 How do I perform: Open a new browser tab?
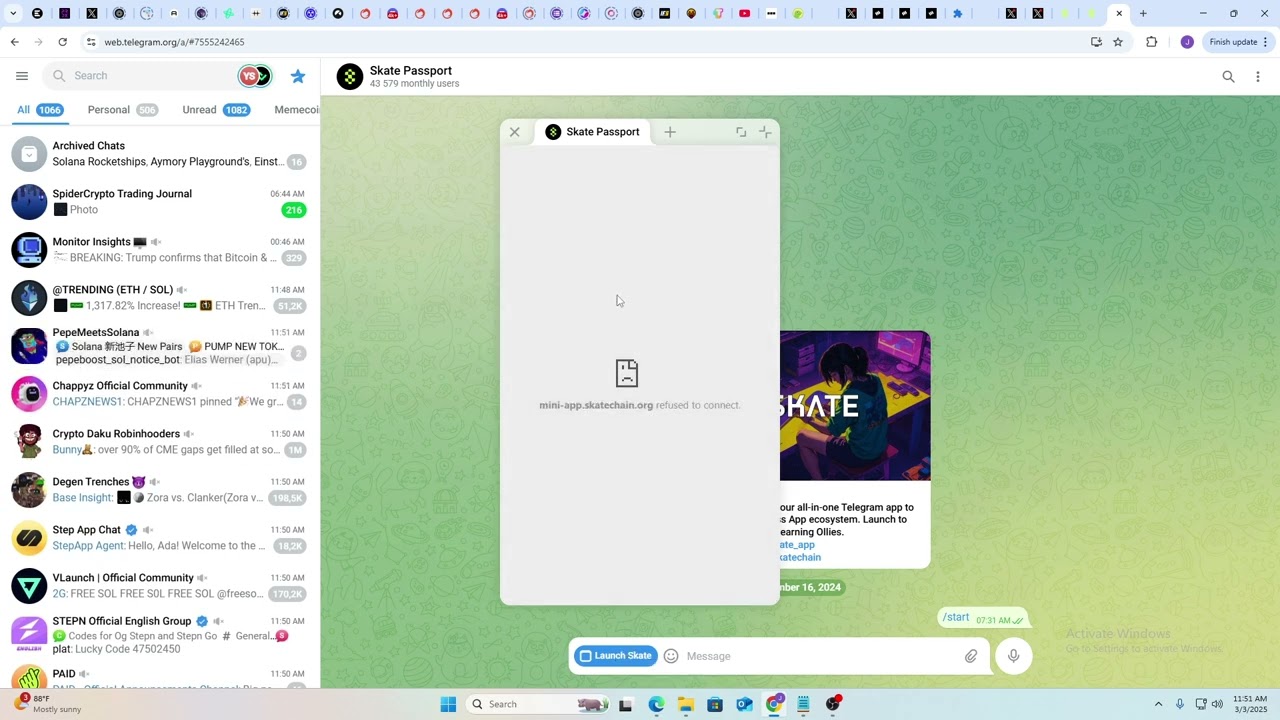[x=1143, y=14]
